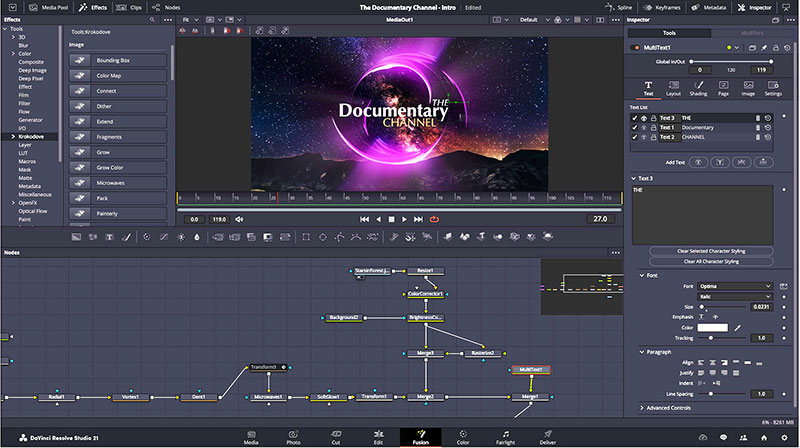Click the loop playback icon
The width and height of the screenshot is (800, 448).
(x=434, y=219)
